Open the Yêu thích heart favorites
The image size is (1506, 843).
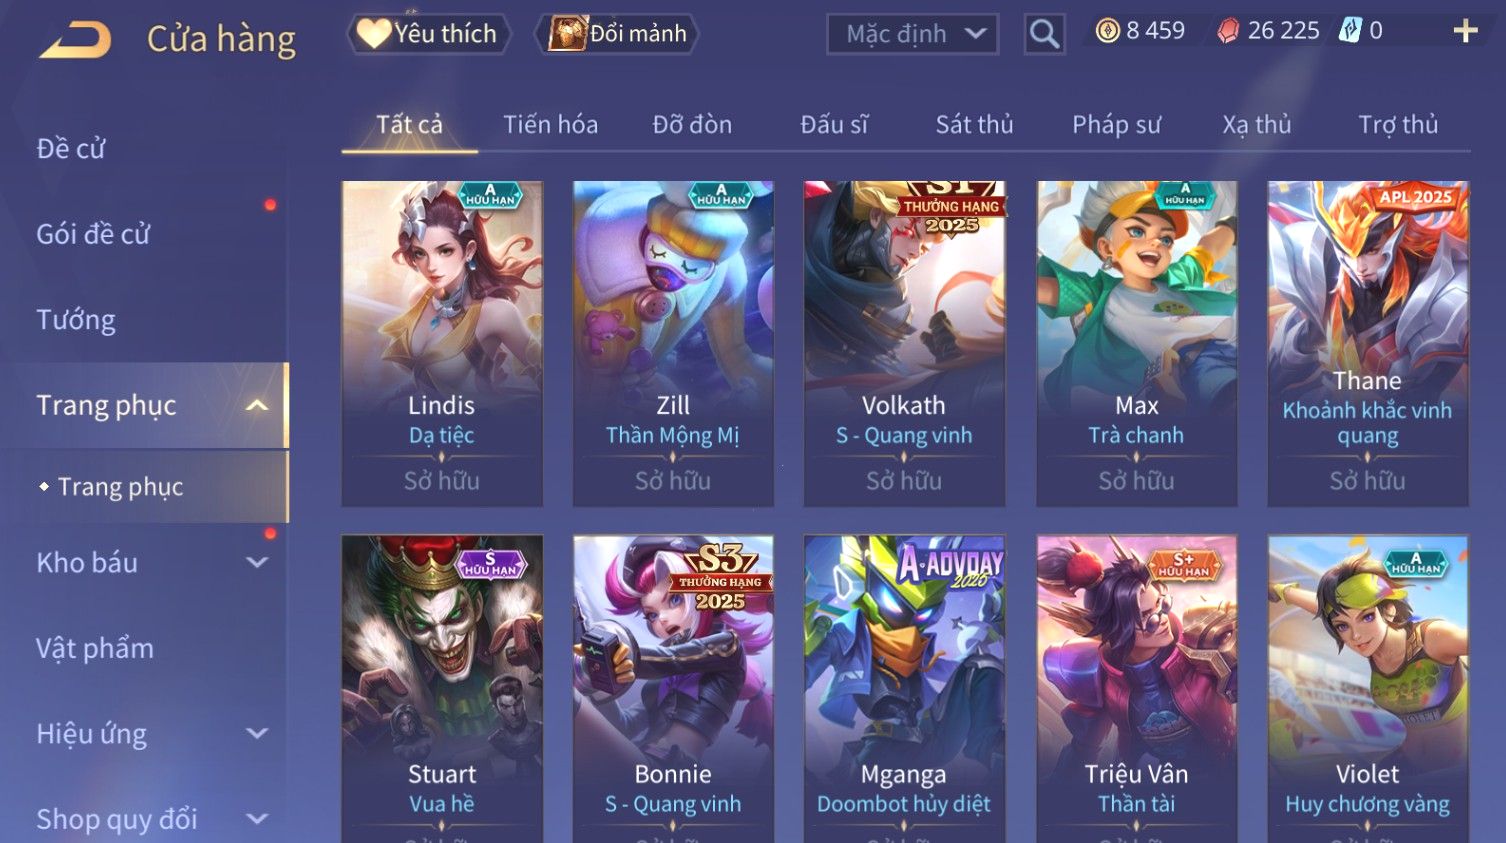[429, 34]
